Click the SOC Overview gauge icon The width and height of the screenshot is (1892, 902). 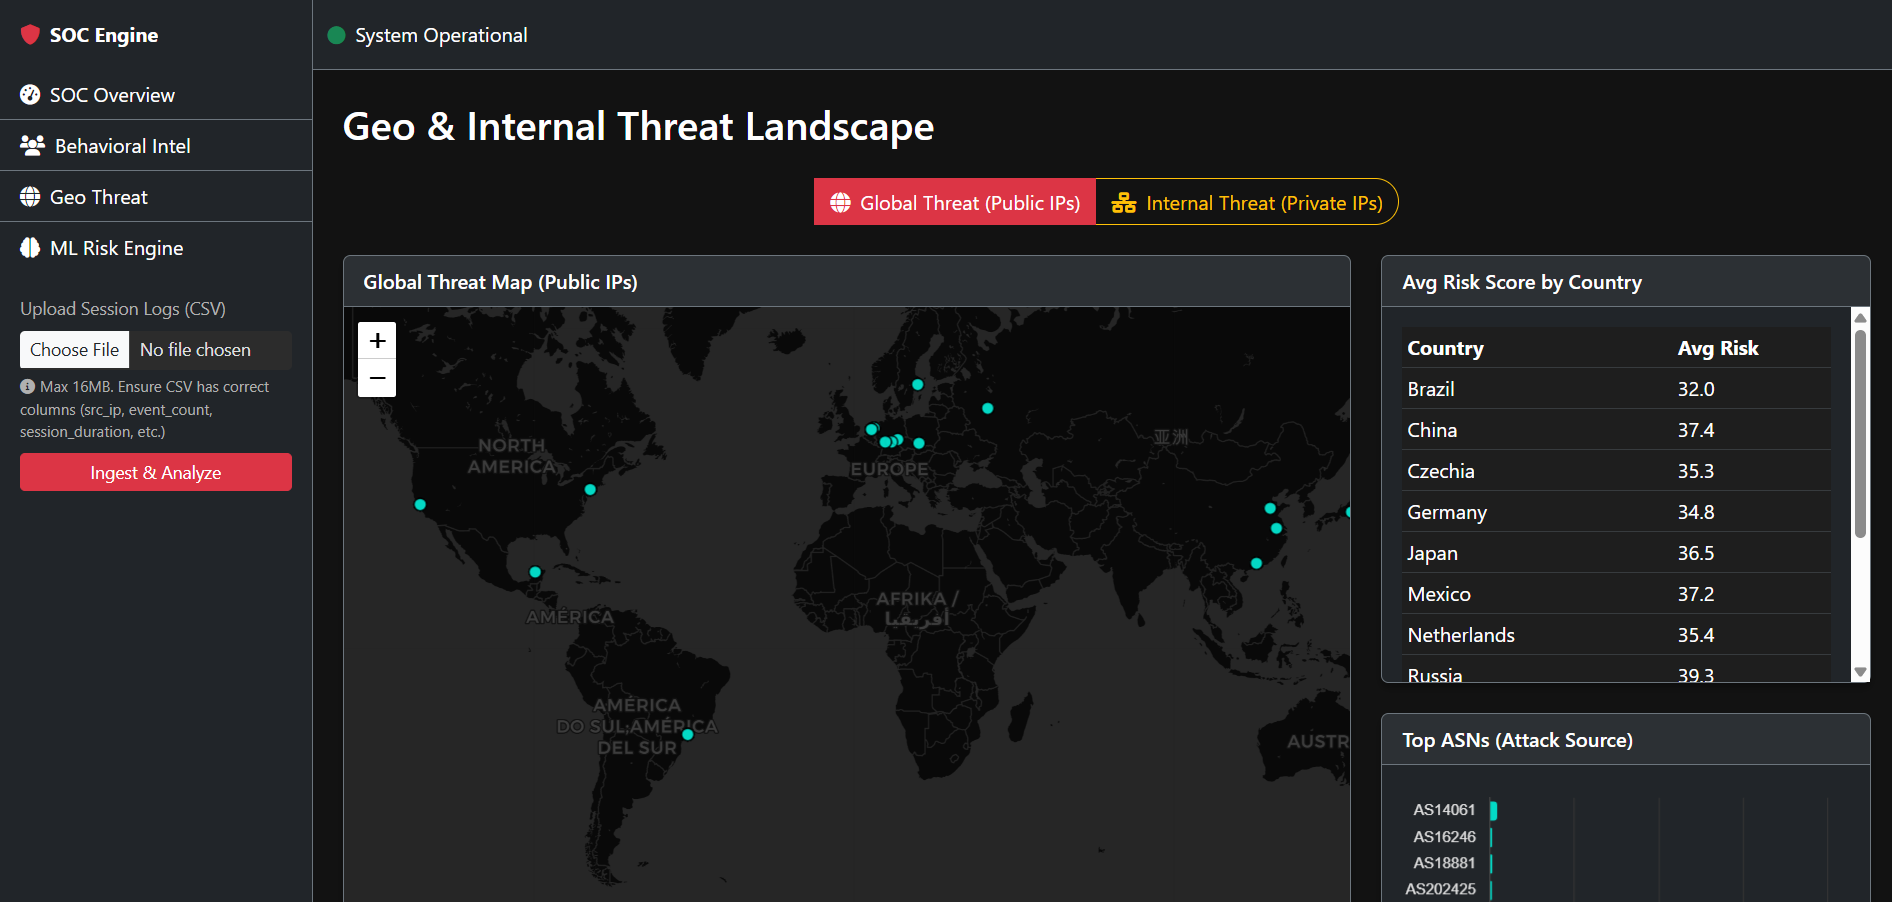[30, 95]
